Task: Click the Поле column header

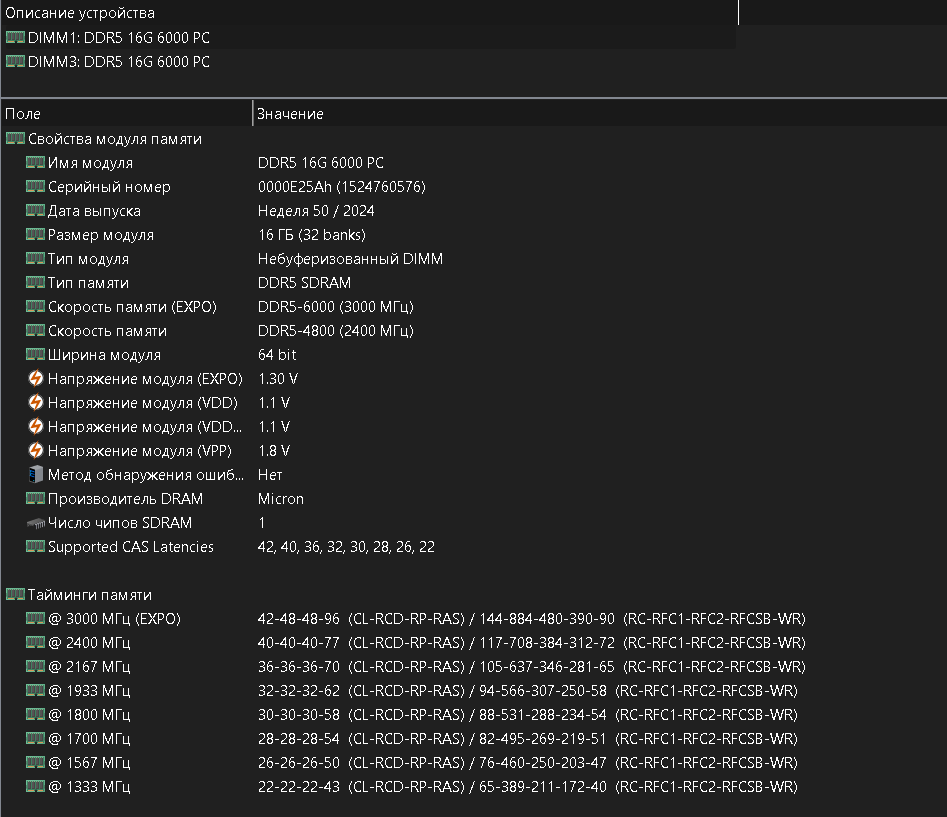Action: coord(23,114)
